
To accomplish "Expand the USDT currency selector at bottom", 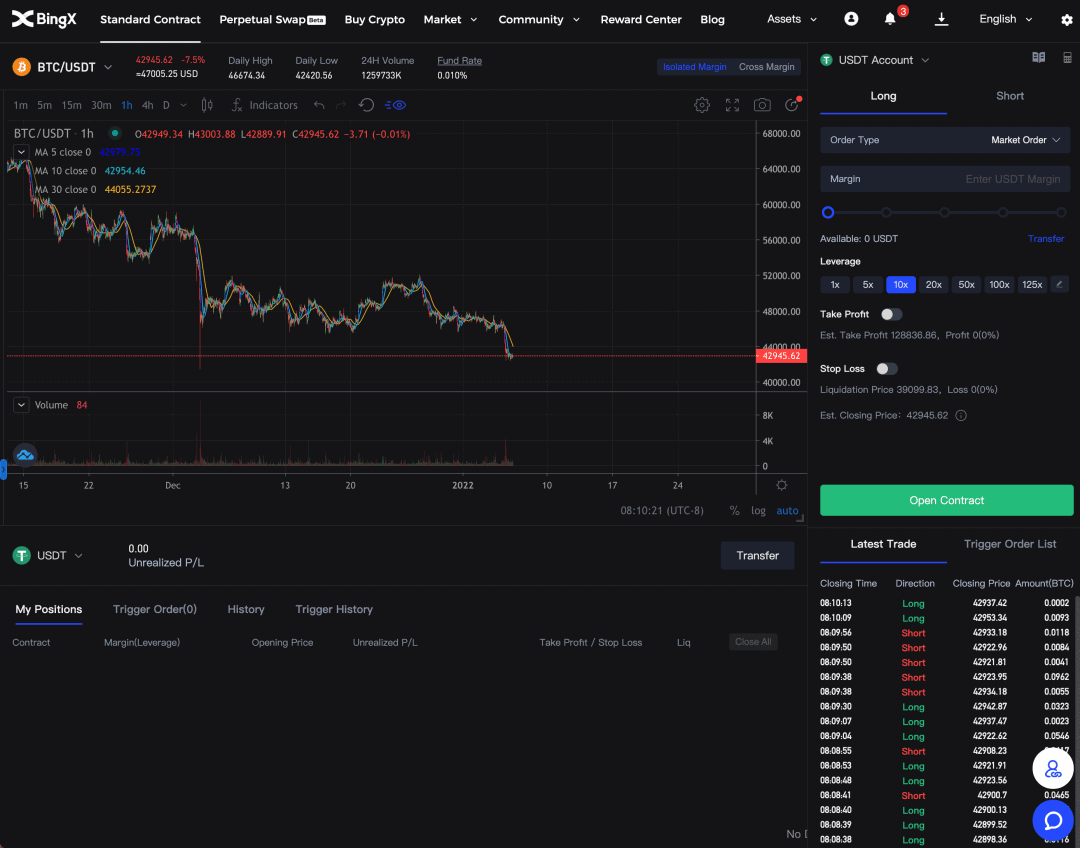I will pyautogui.click(x=79, y=556).
